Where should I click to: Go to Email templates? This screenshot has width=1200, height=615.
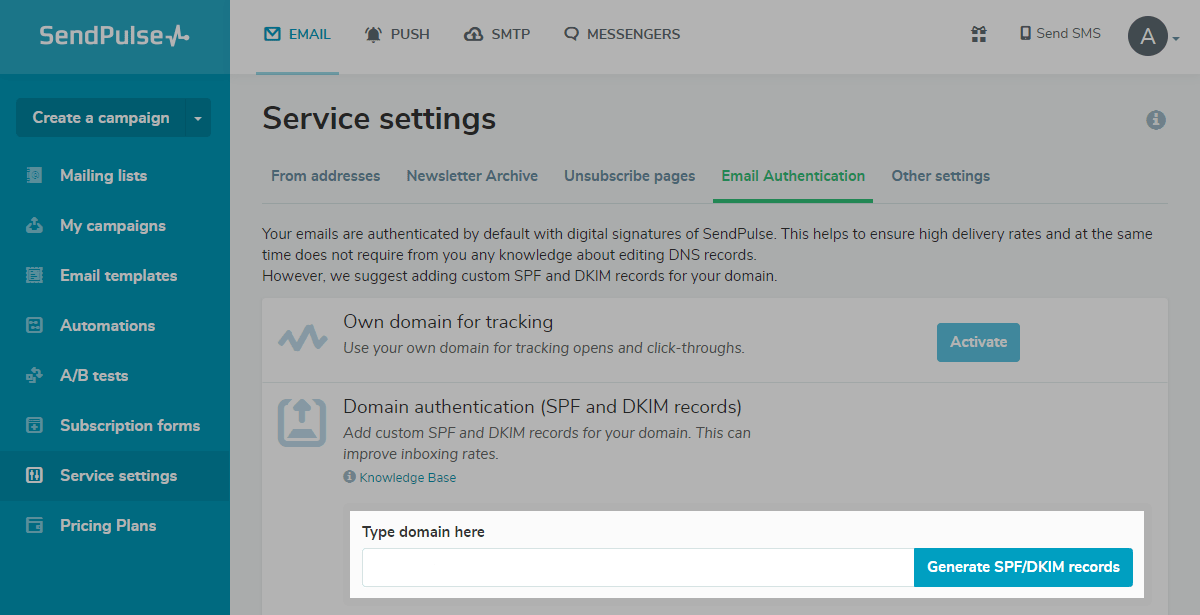118,275
